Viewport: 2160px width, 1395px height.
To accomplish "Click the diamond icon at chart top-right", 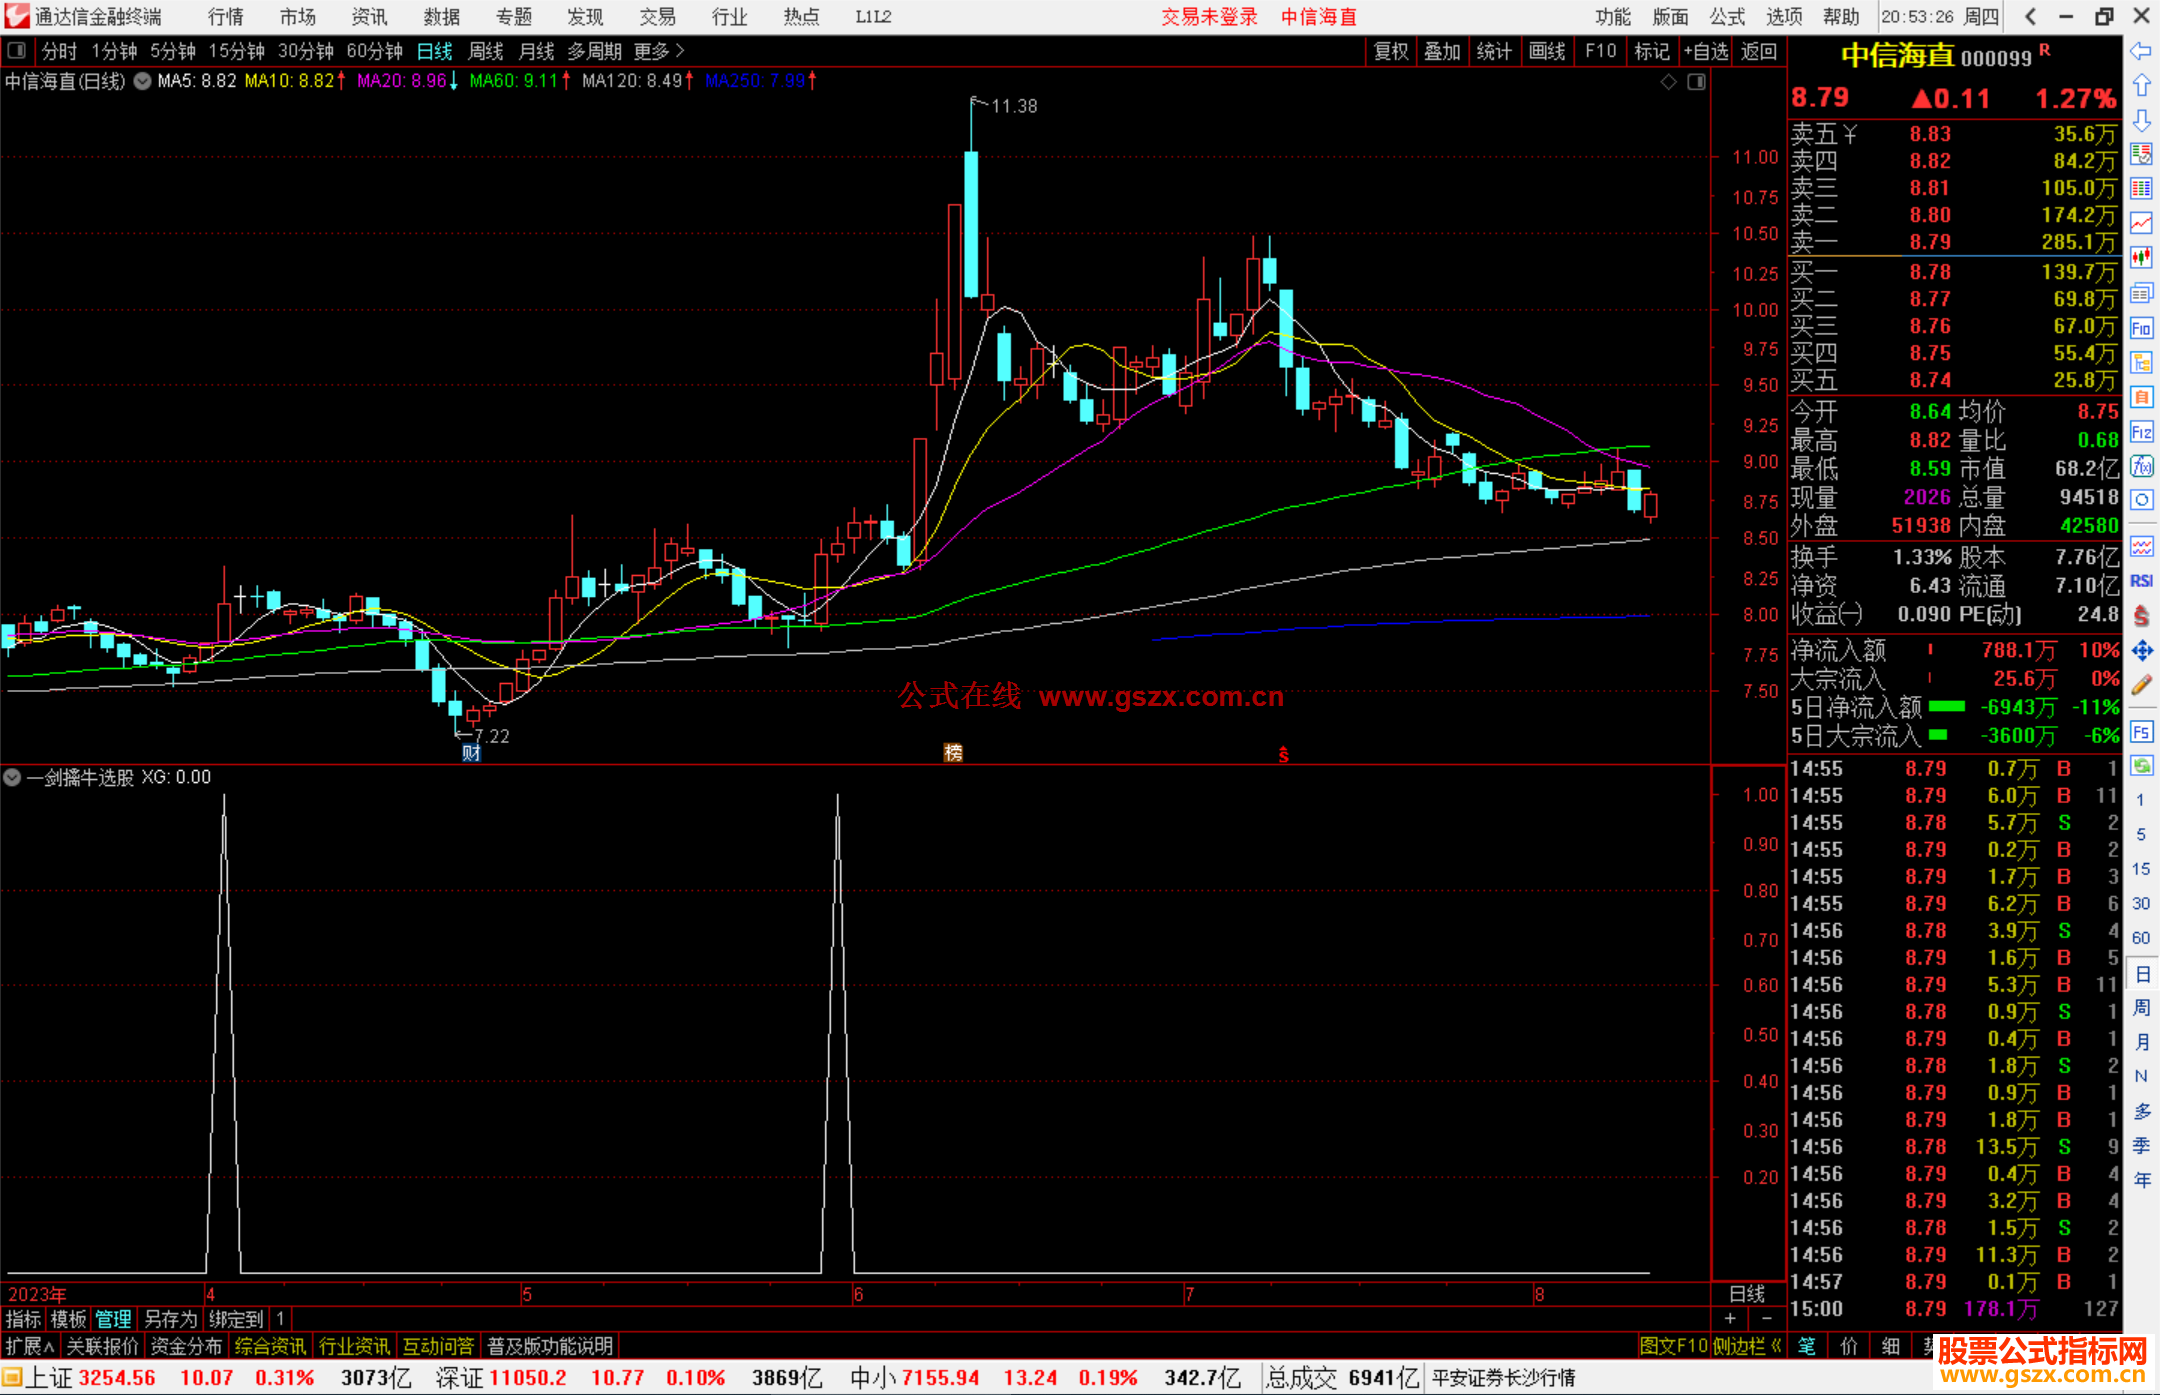I will pyautogui.click(x=1668, y=82).
